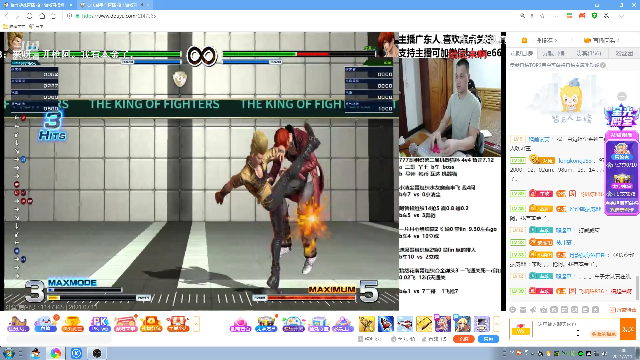The height and width of the screenshot is (360, 640).
Task: Open the second chat panel tab
Action: [553, 53]
